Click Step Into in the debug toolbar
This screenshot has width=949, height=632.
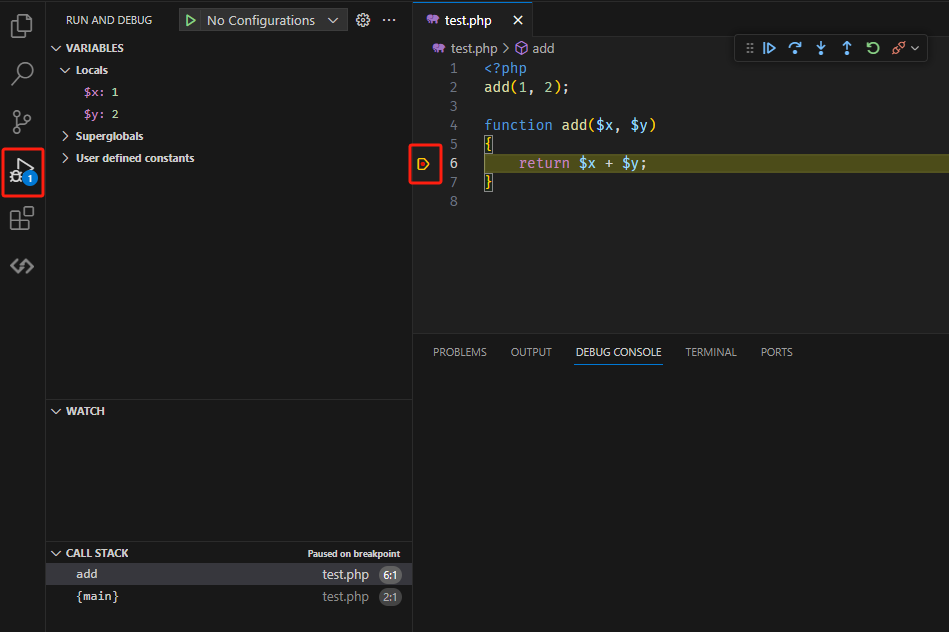[x=821, y=48]
